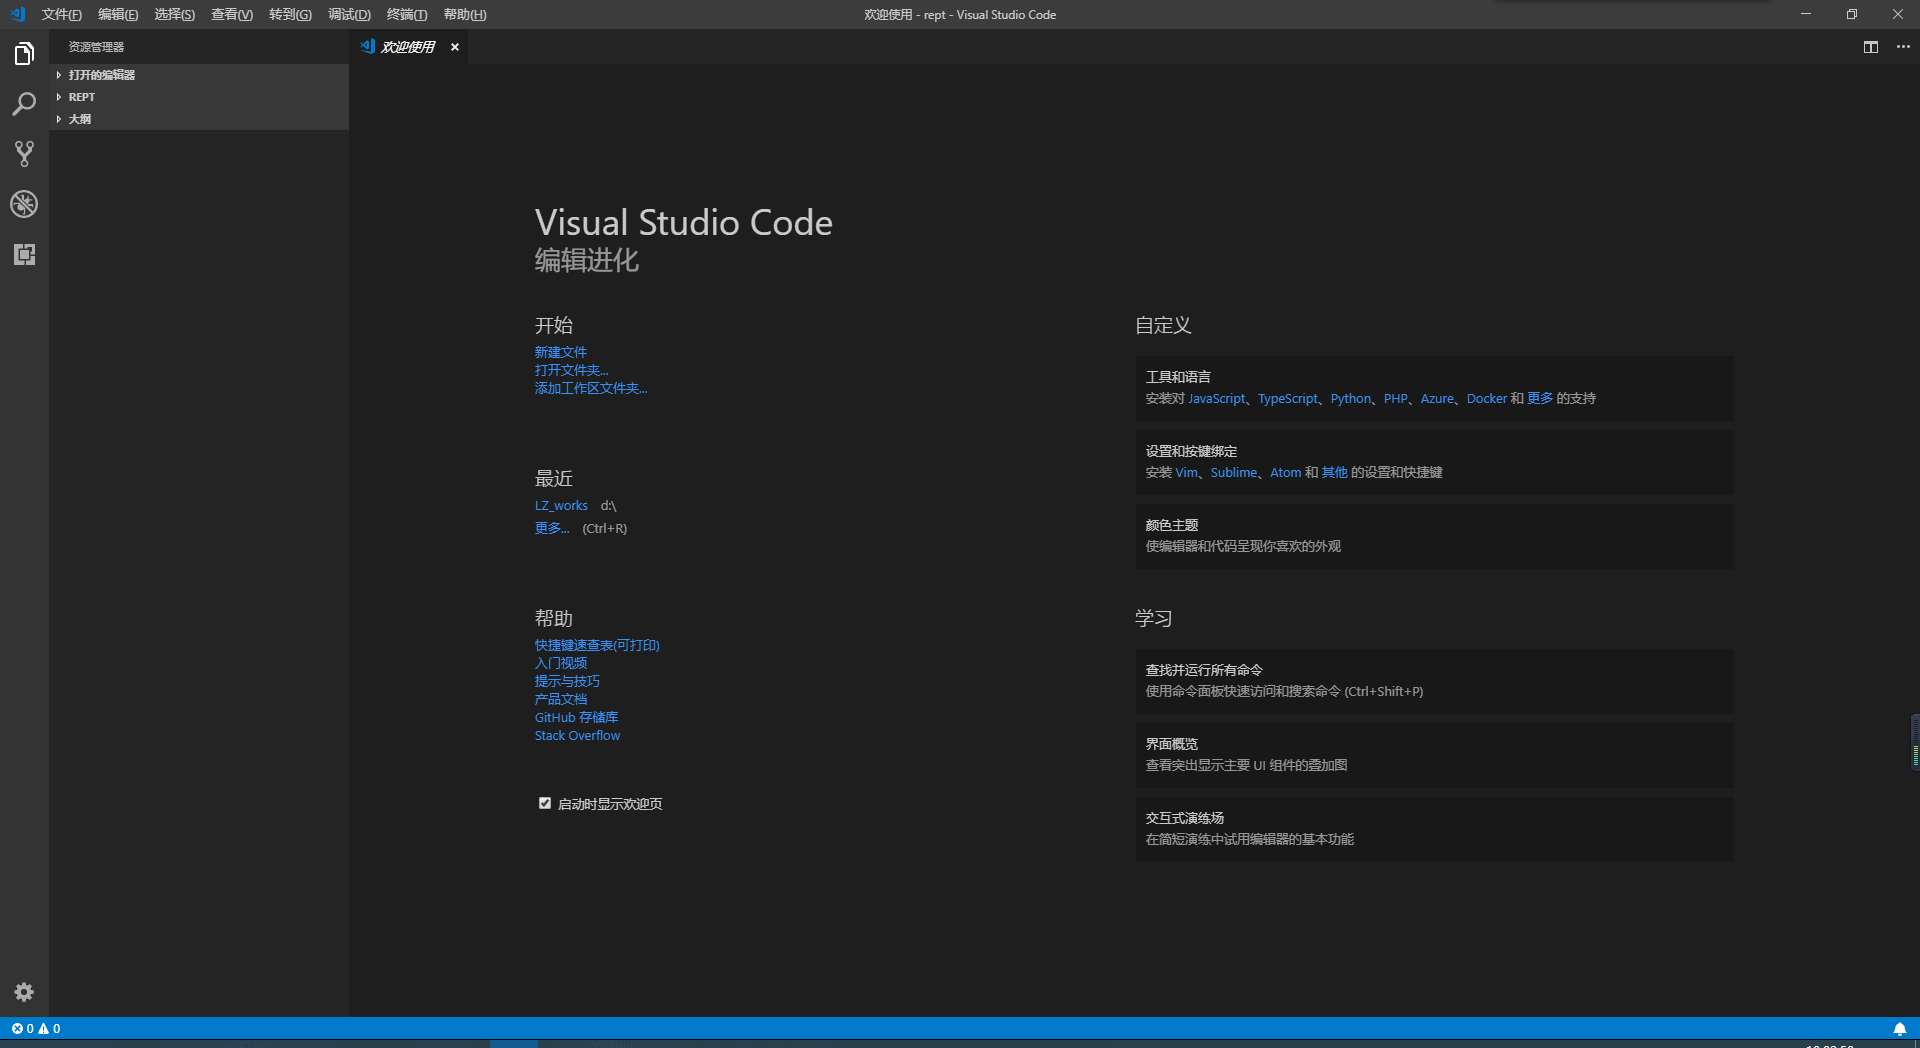Close the 欢迎使用 tab

click(x=455, y=47)
